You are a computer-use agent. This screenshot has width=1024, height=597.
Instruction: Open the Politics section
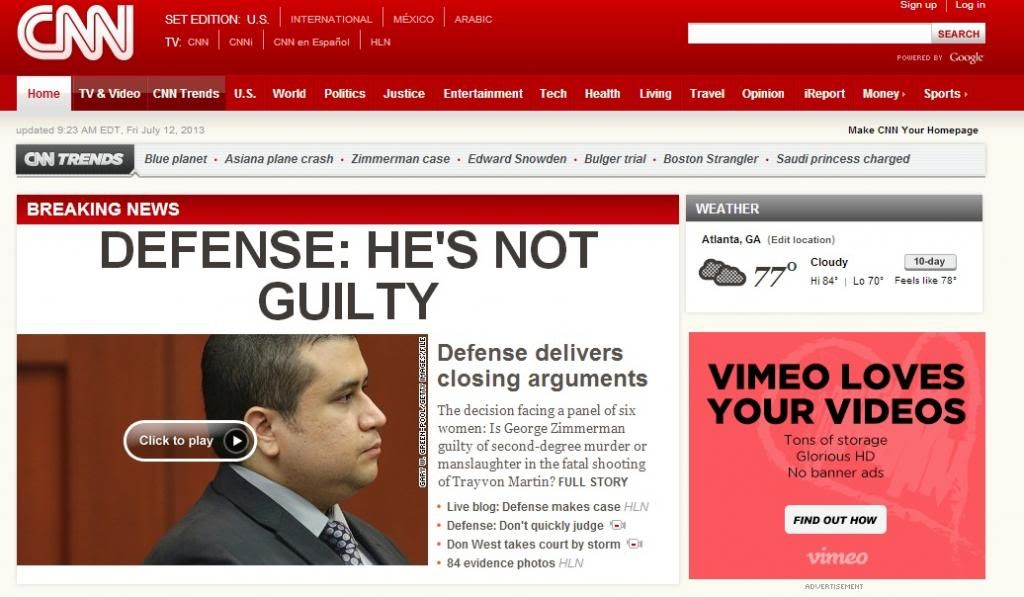[x=345, y=93]
